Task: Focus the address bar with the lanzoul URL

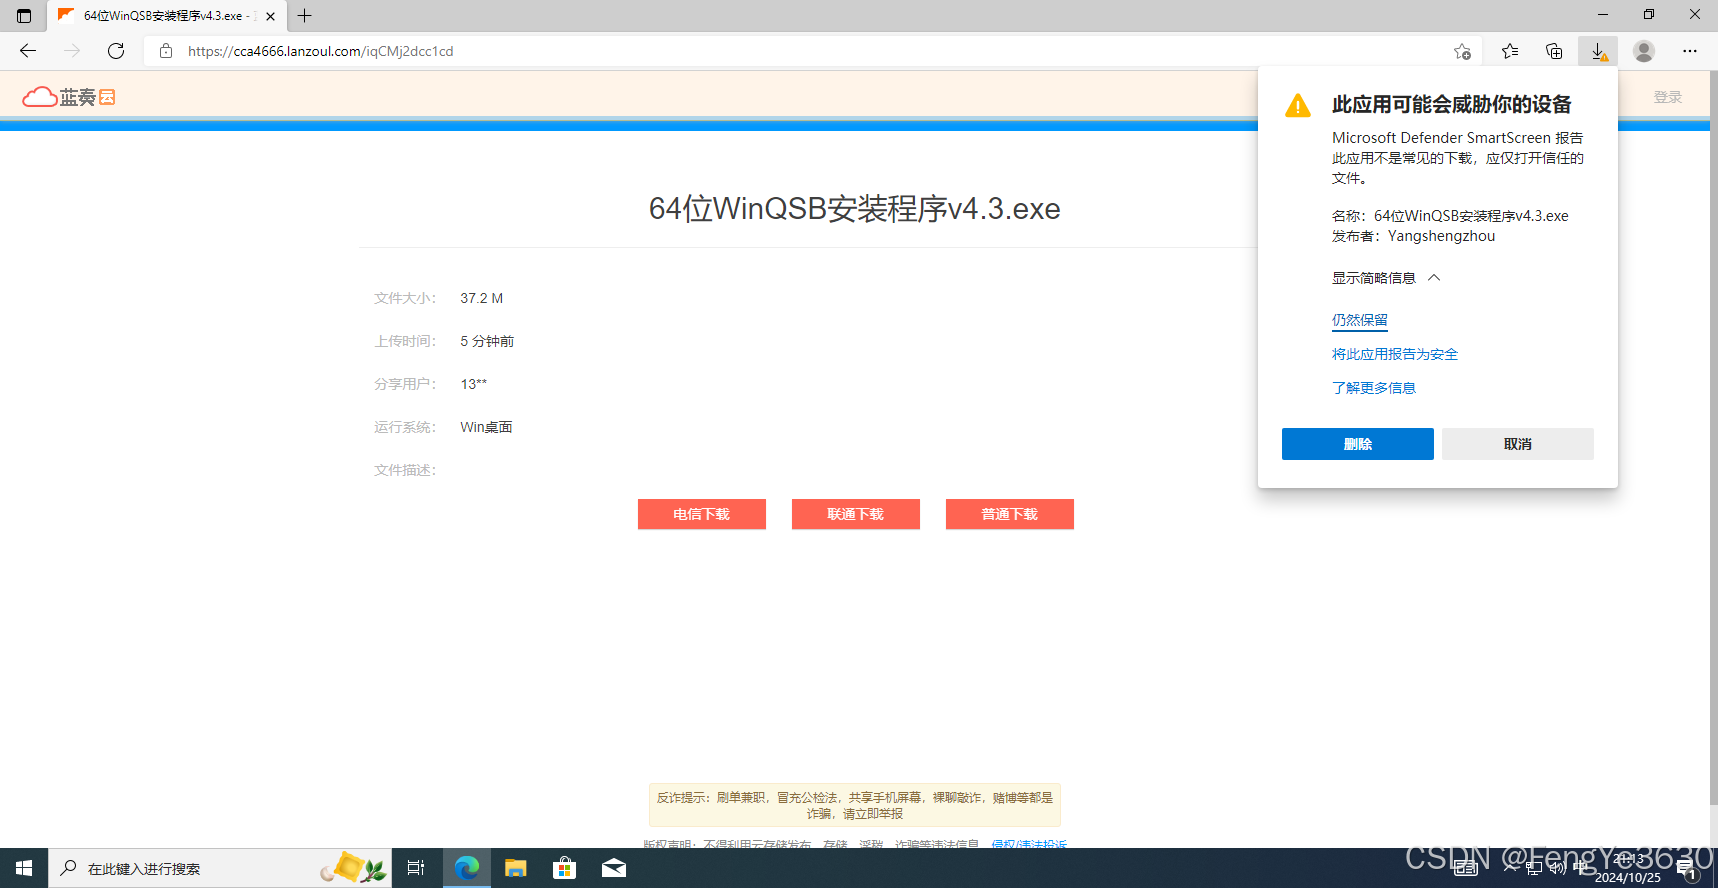Action: coord(810,51)
